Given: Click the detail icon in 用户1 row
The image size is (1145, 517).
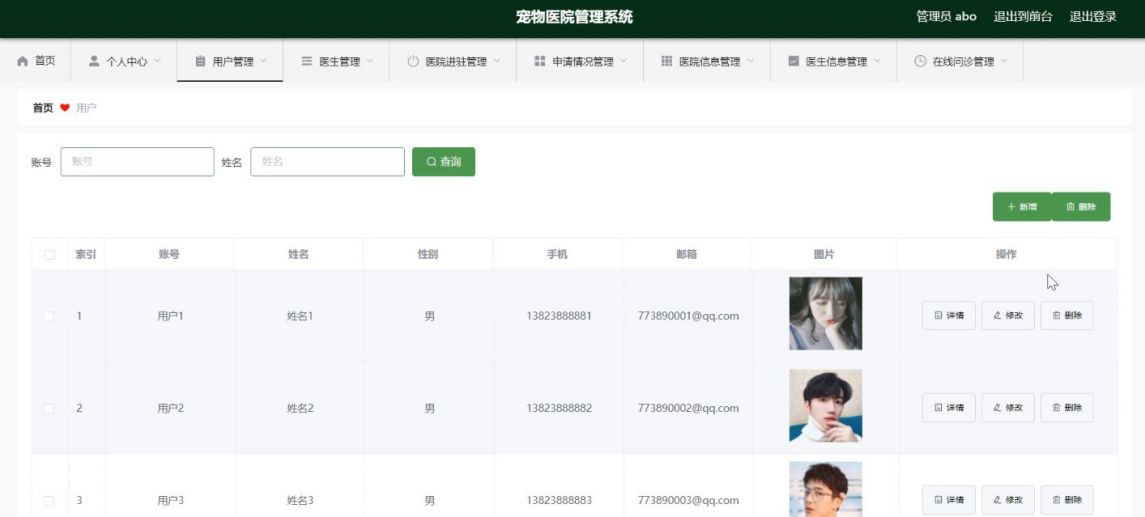Looking at the screenshot, I should (938, 316).
